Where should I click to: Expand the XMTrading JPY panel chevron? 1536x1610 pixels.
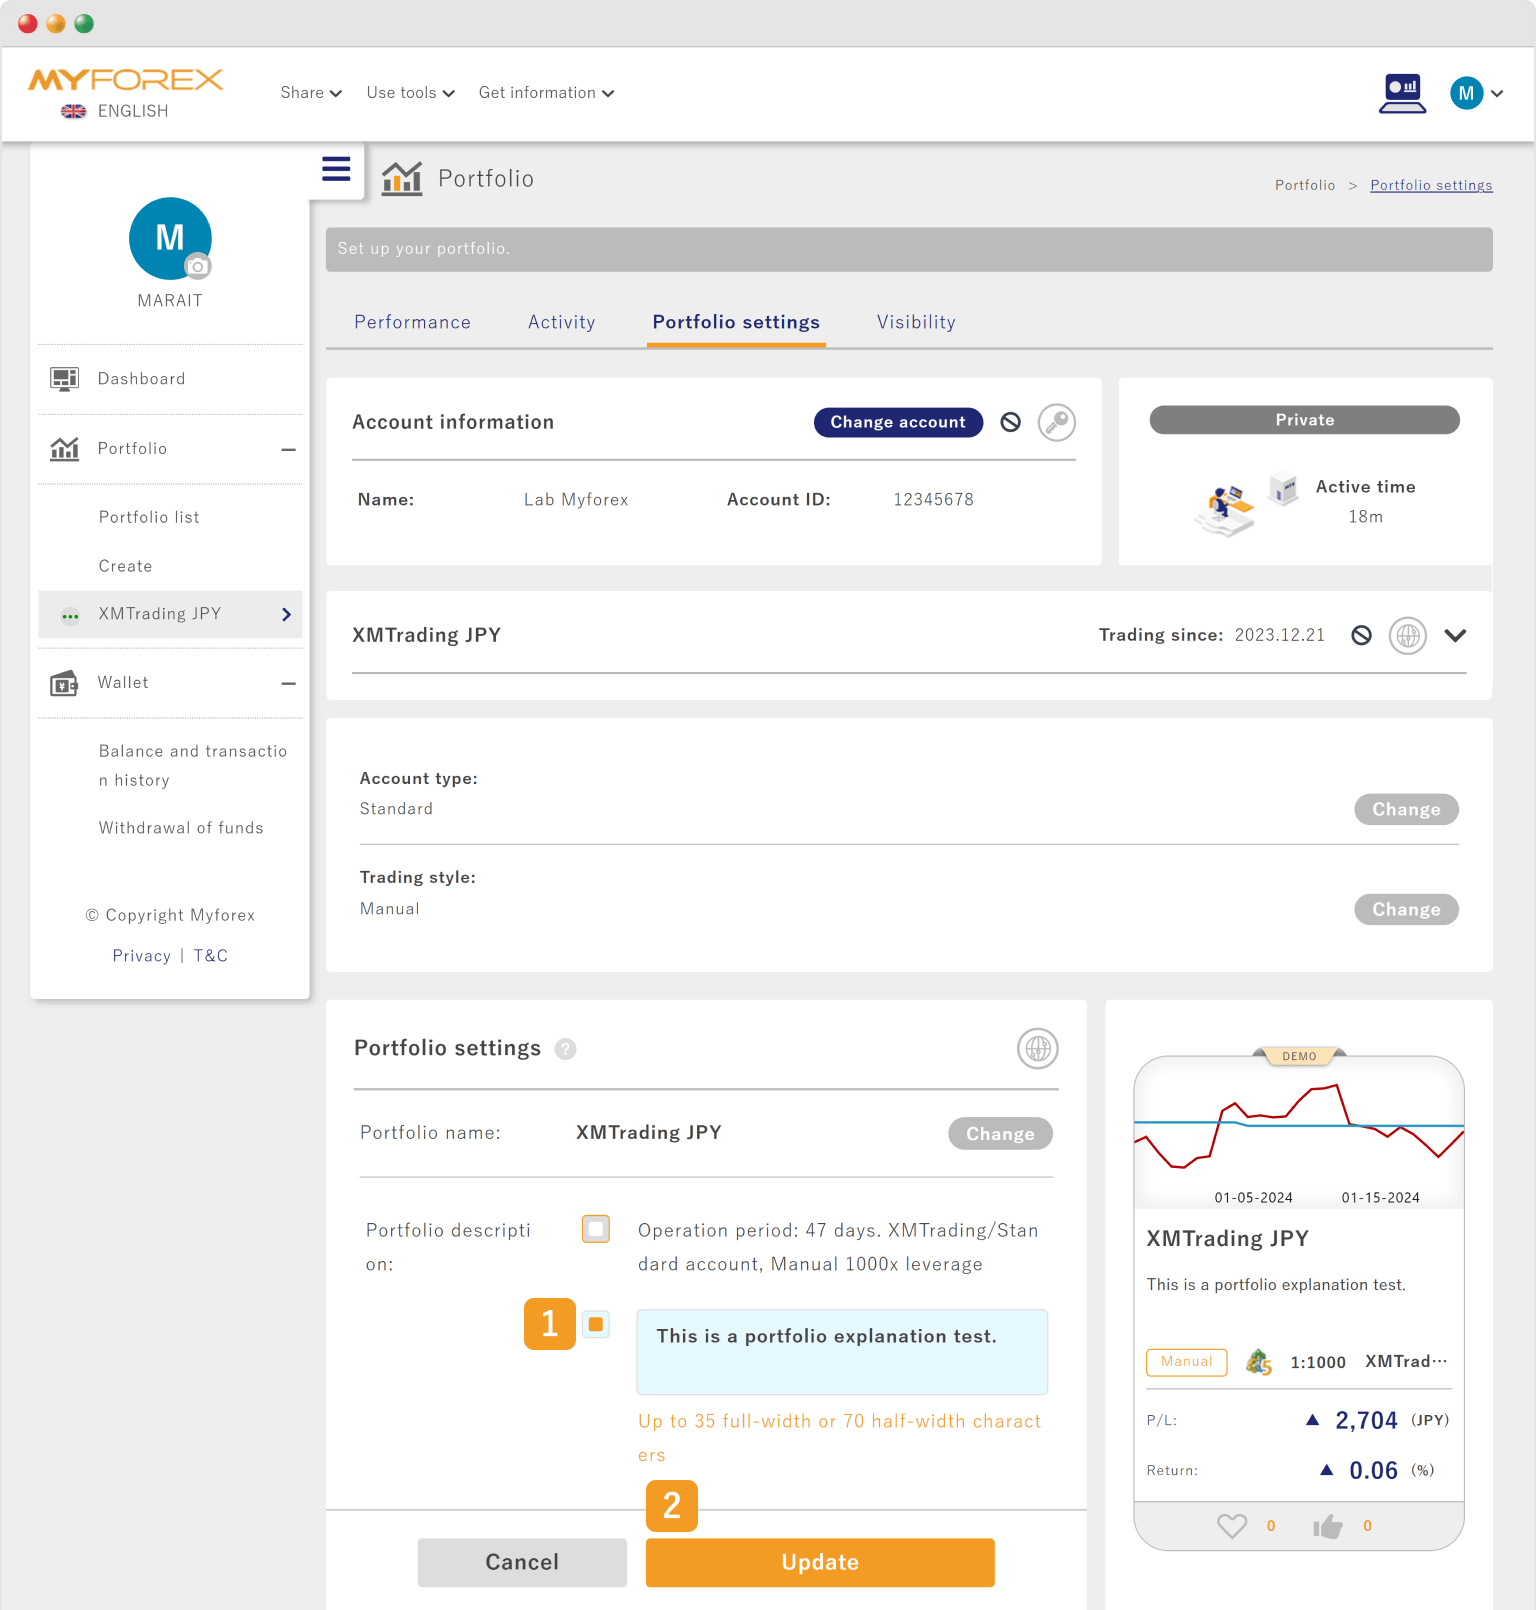click(1455, 635)
